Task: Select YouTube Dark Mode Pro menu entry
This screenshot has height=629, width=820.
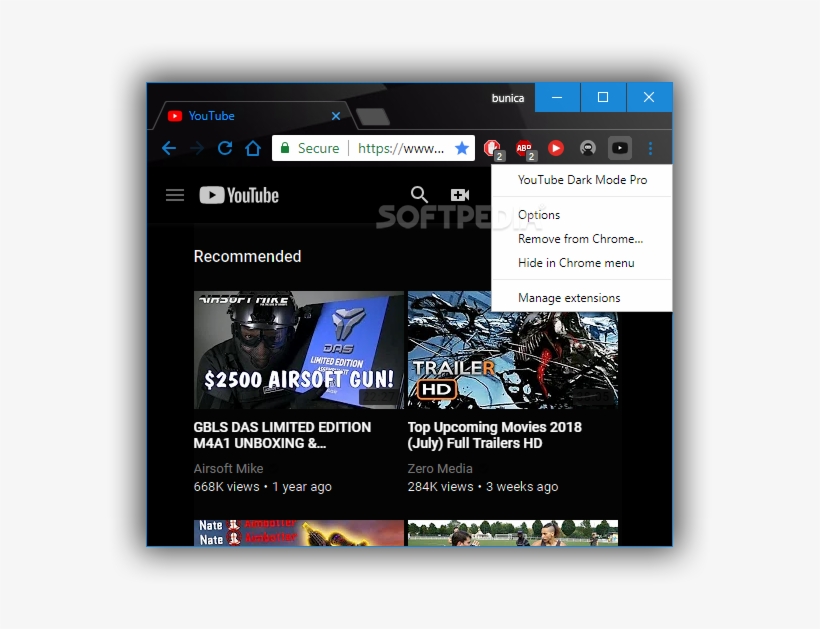Action: pyautogui.click(x=582, y=180)
